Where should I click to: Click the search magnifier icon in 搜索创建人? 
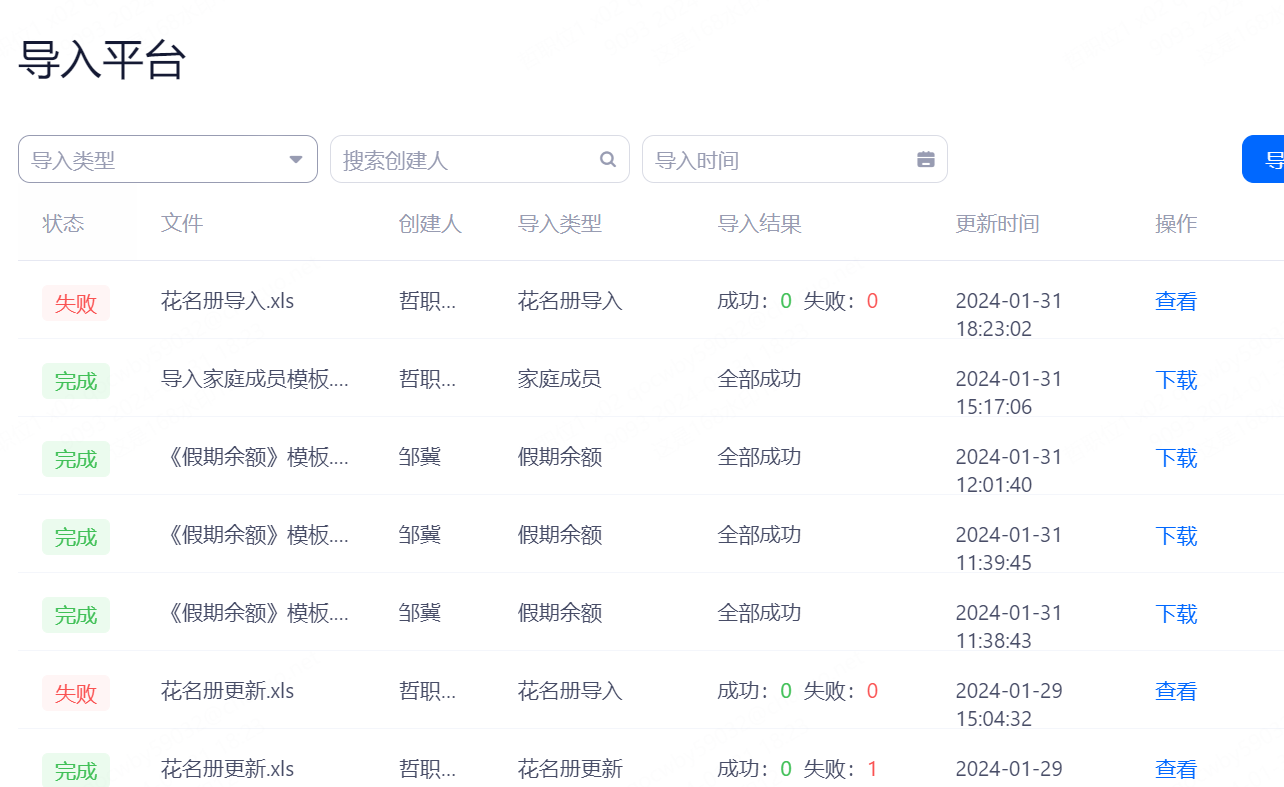click(608, 159)
